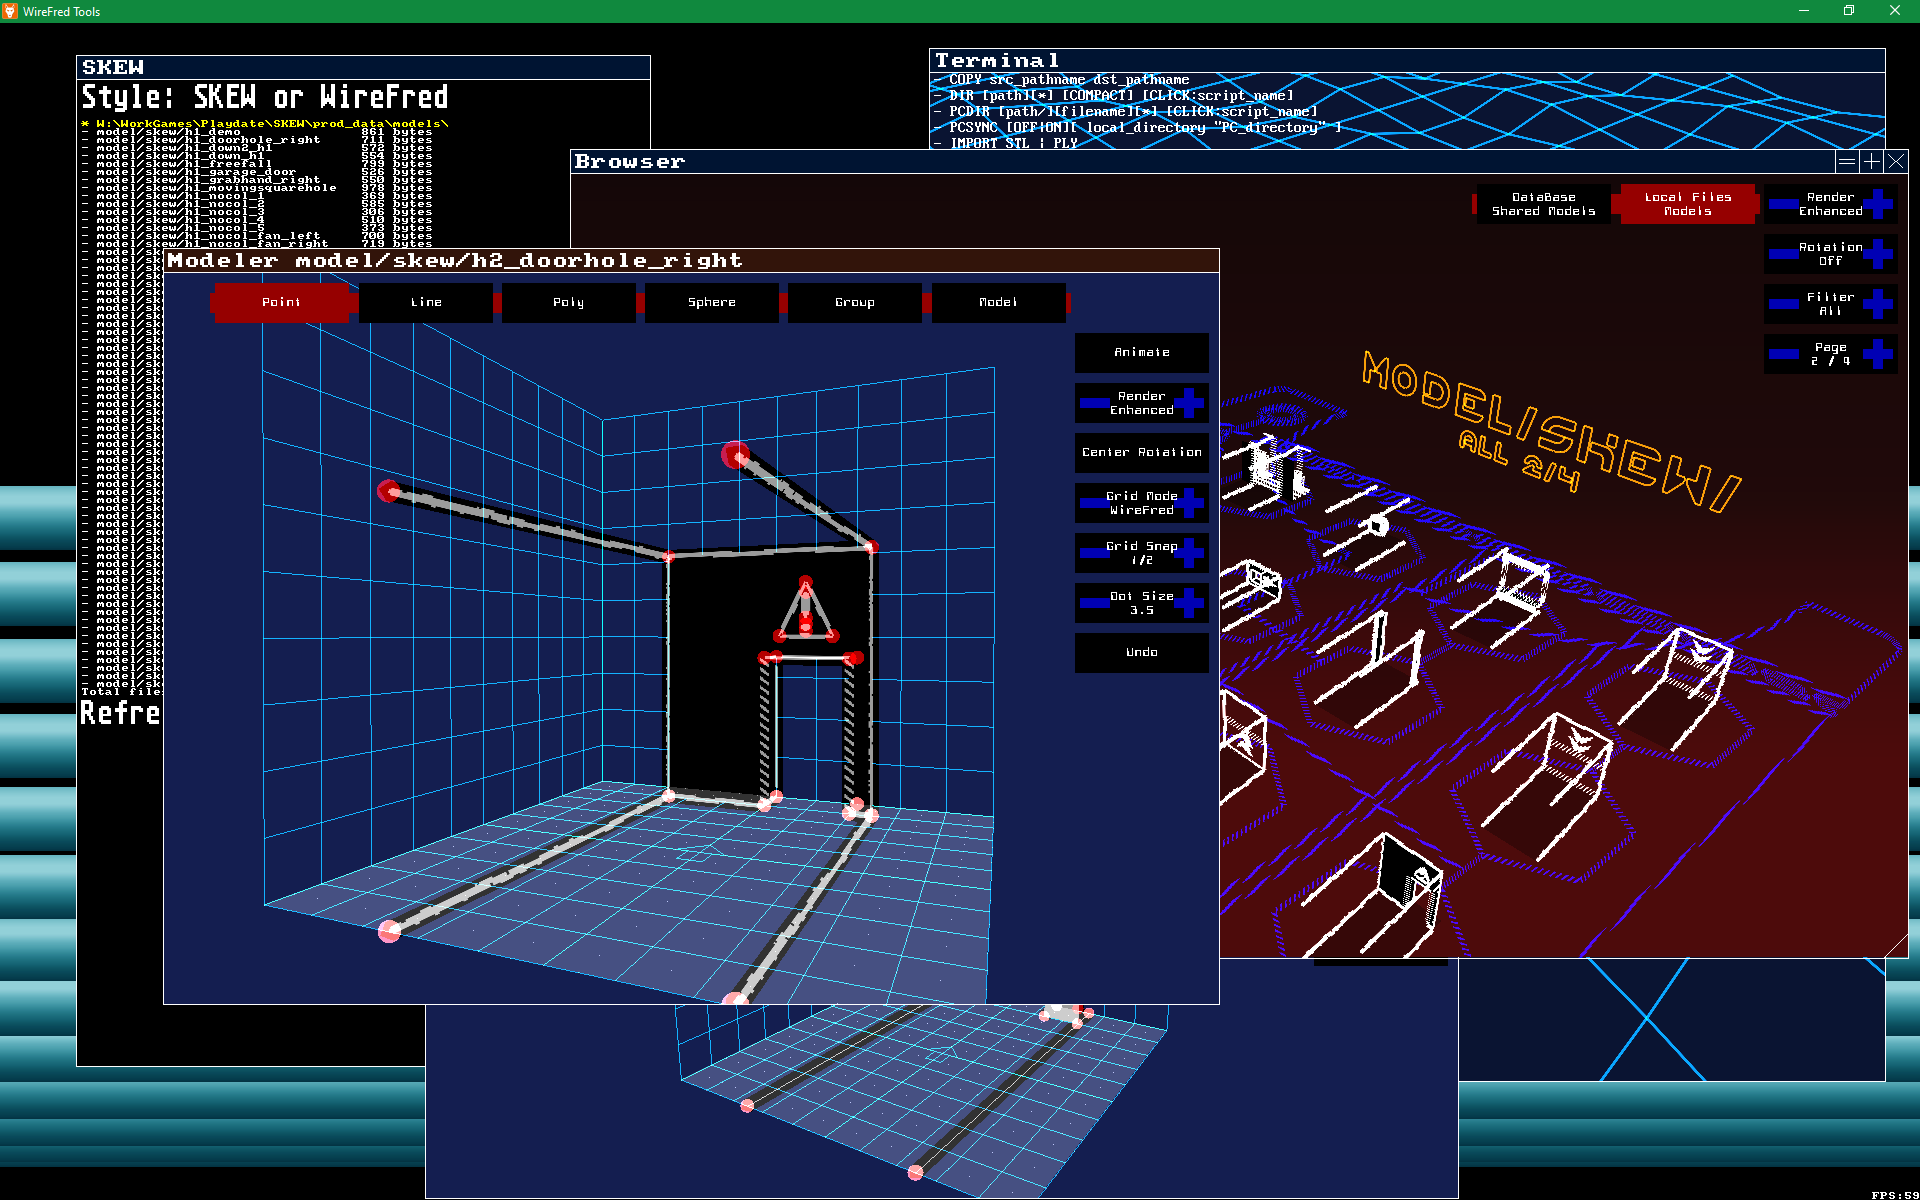Increase Dot Size with plus icon
This screenshot has width=1920, height=1200.
tap(1189, 603)
